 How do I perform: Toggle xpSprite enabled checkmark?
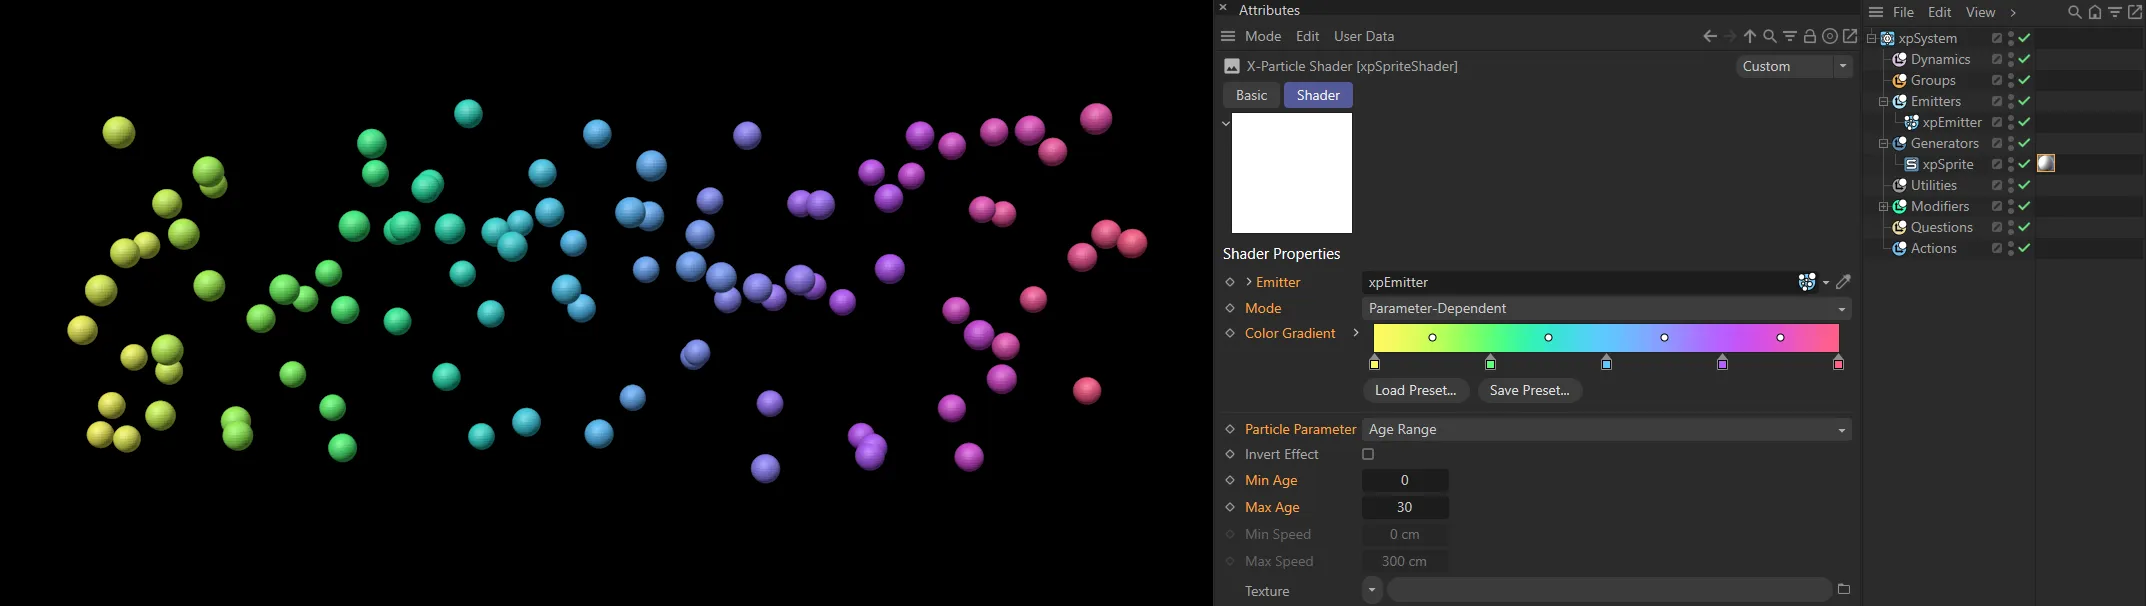[2024, 164]
